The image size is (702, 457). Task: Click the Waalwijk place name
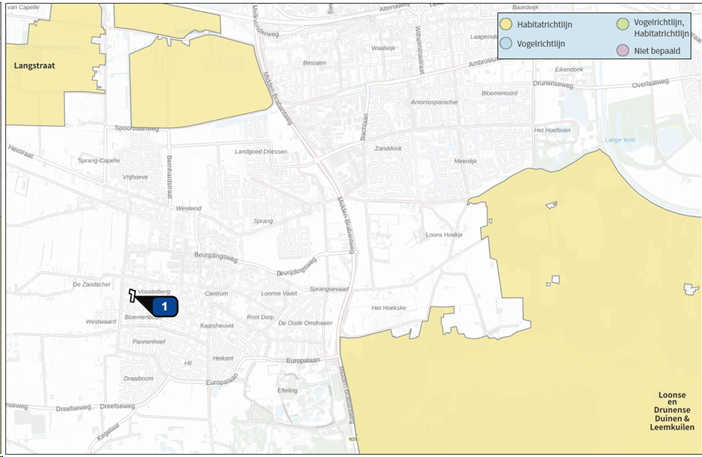(x=383, y=48)
